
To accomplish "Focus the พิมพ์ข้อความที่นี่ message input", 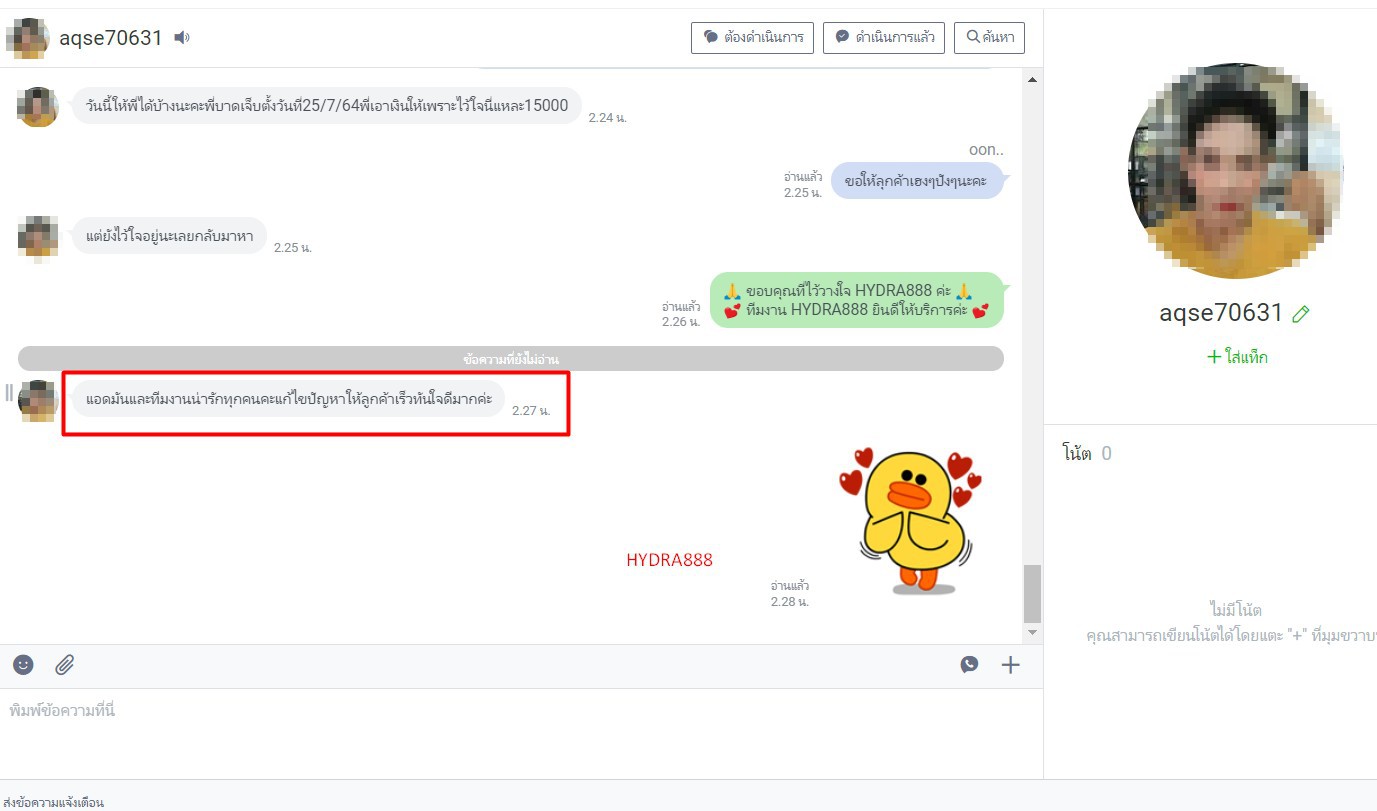I will [500, 711].
